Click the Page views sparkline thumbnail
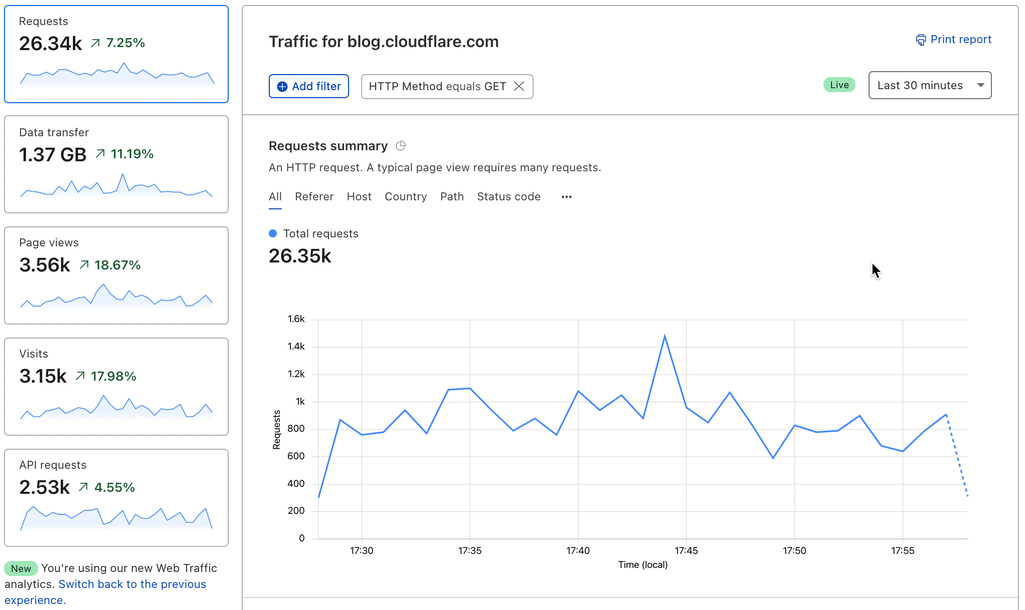This screenshot has width=1025, height=610. (x=117, y=296)
